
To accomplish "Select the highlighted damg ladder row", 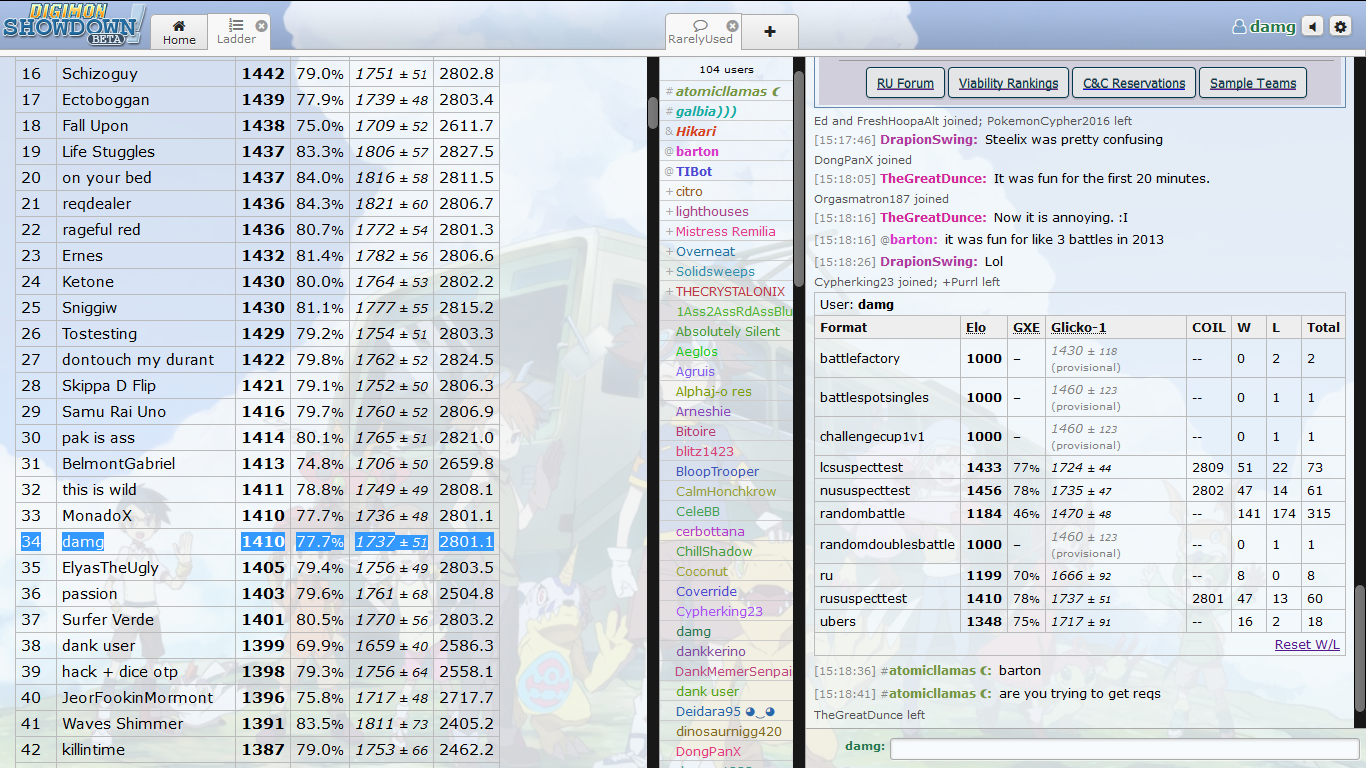I will [257, 542].
